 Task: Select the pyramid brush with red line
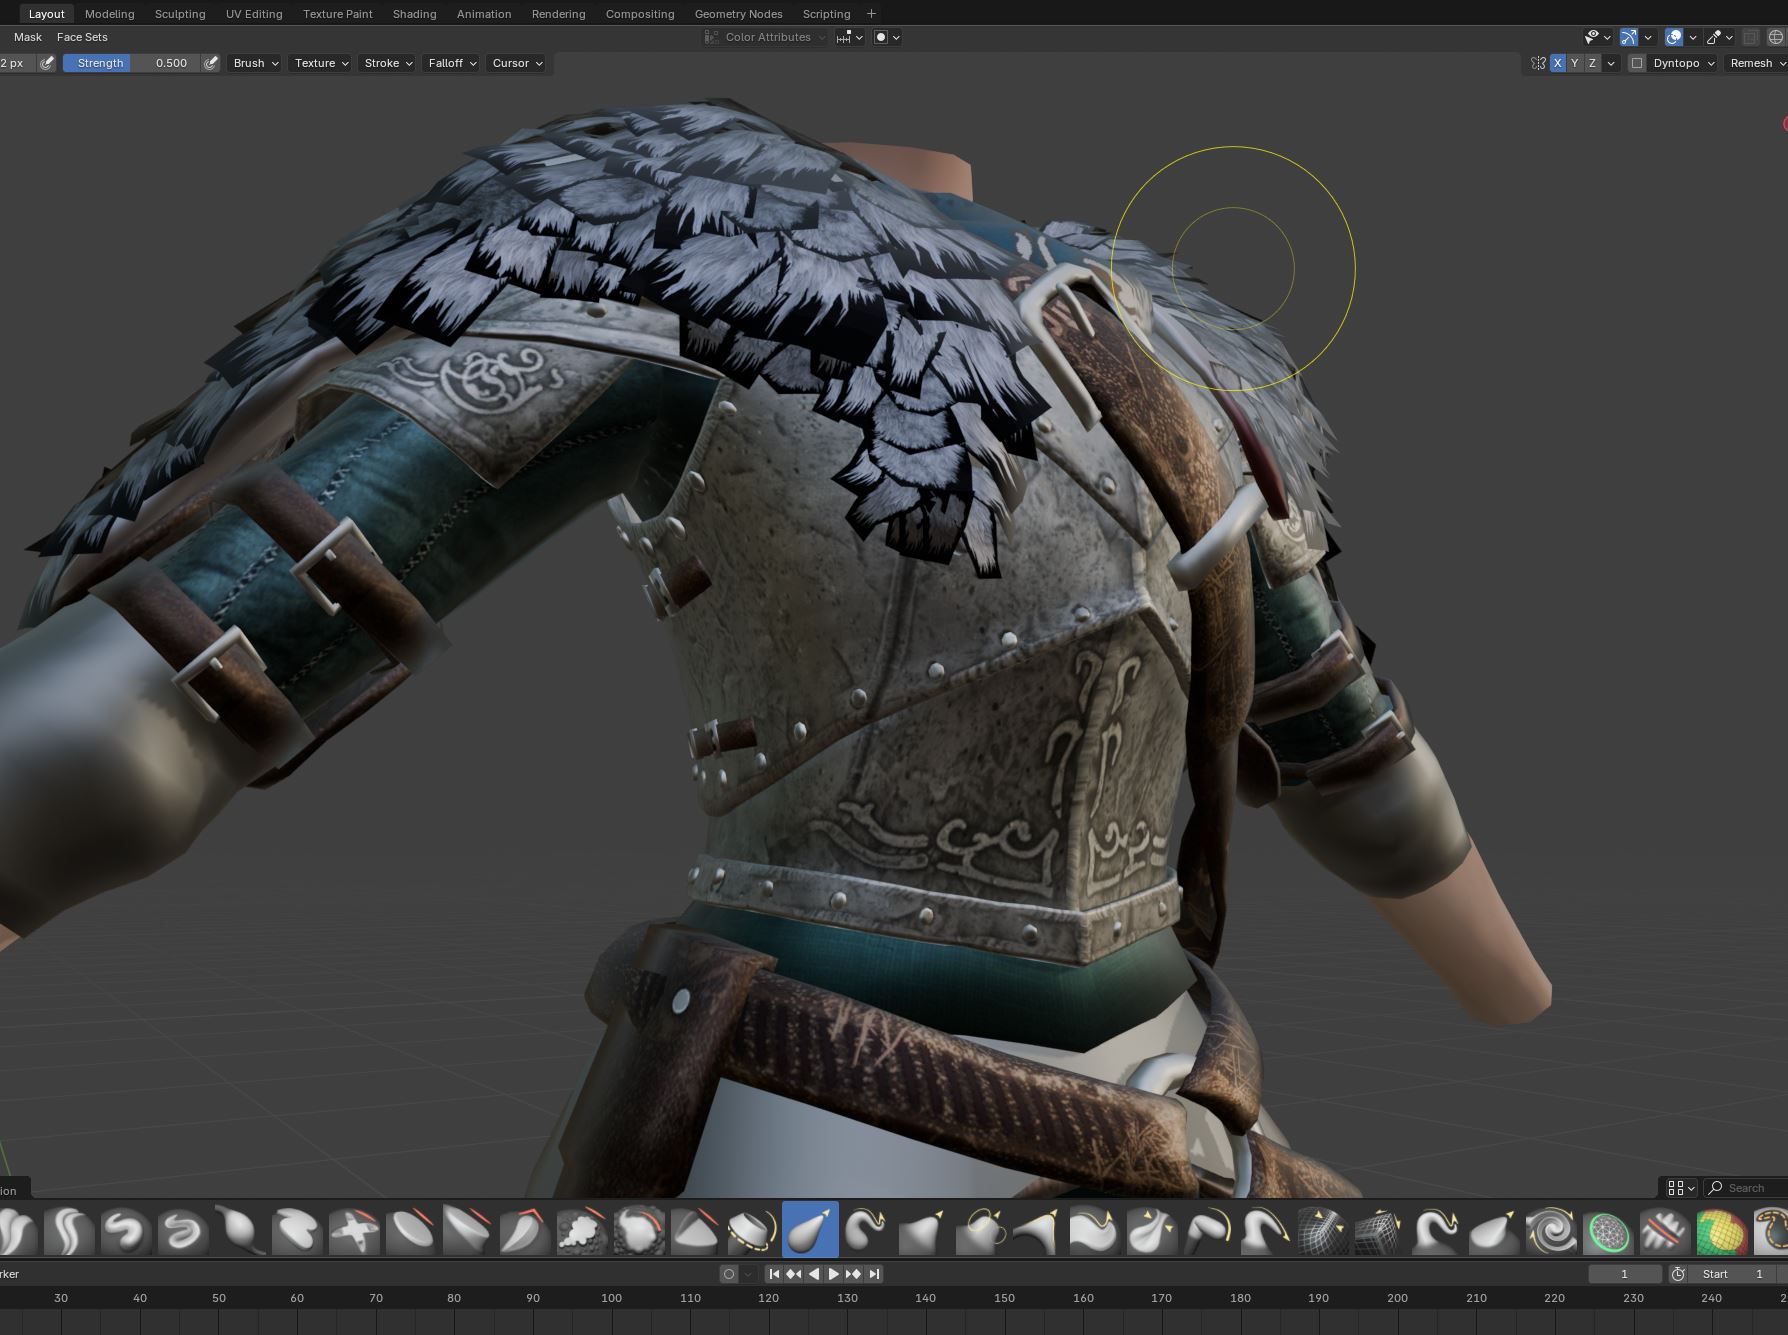[696, 1230]
